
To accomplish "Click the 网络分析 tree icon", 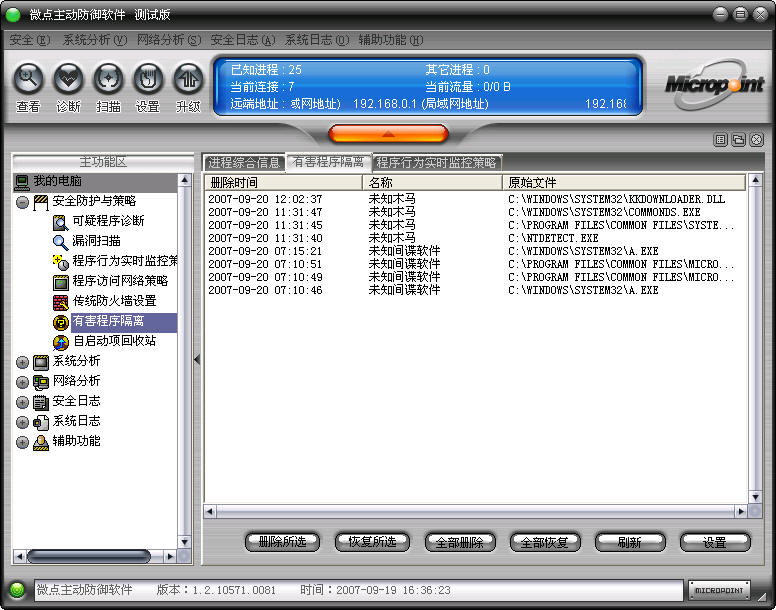I will pyautogui.click(x=41, y=382).
